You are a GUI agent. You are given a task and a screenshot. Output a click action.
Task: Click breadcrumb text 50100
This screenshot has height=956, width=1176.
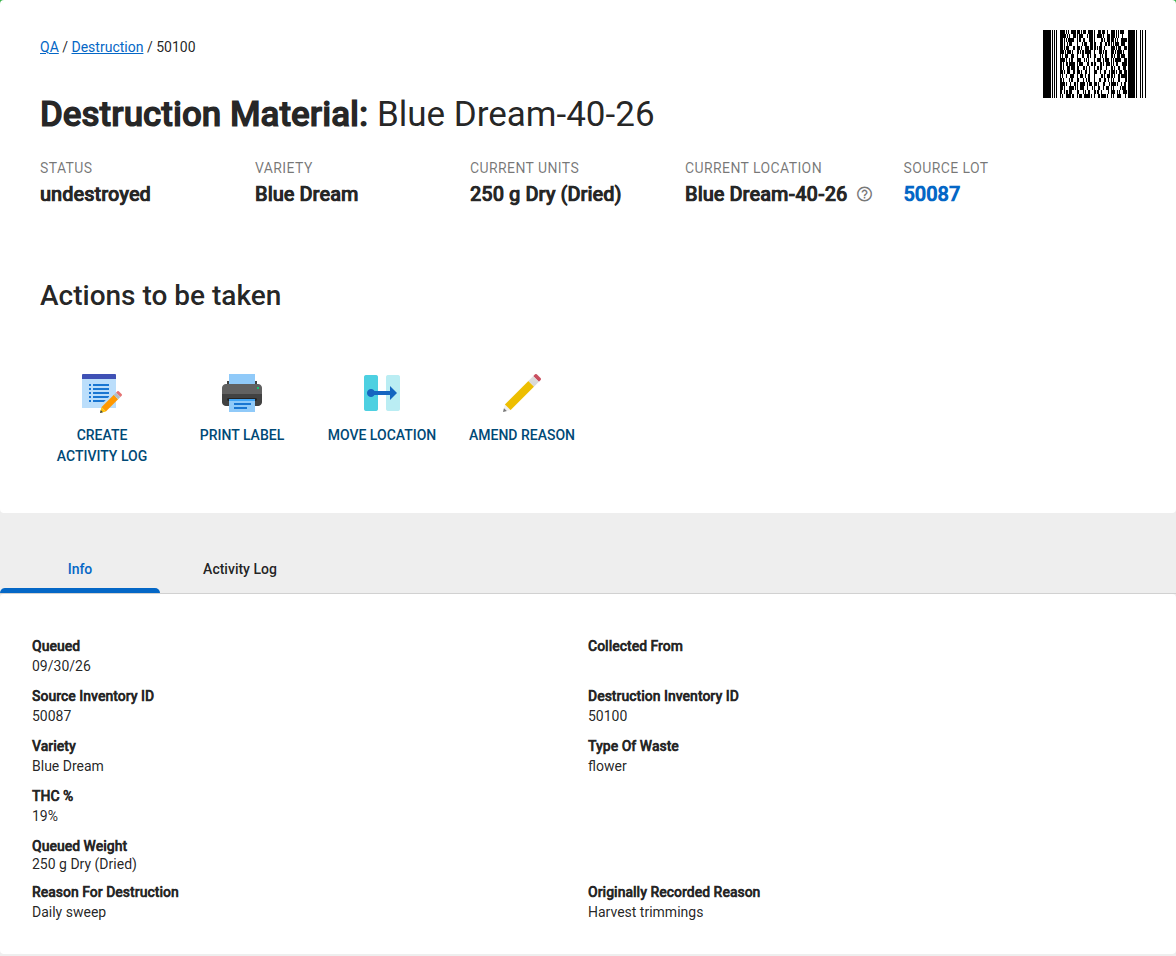tap(176, 46)
